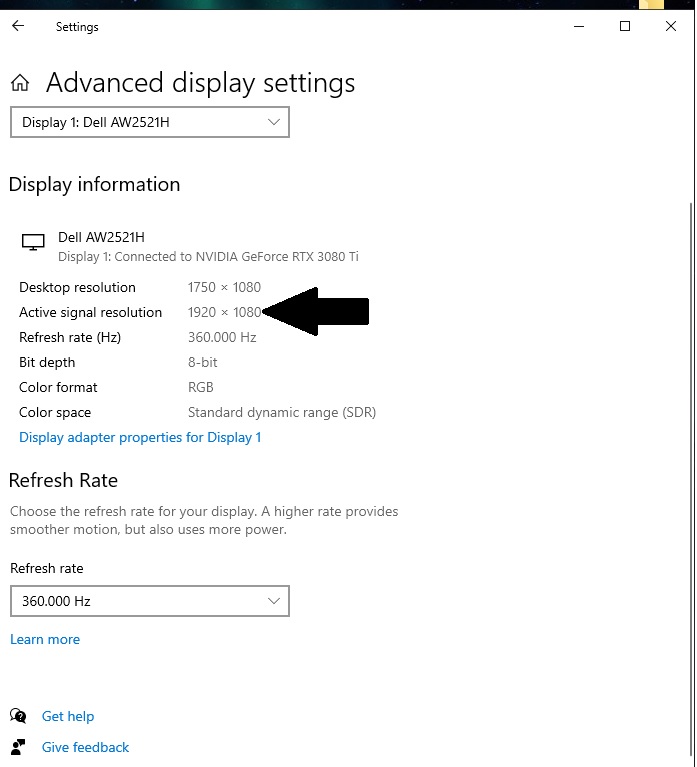Click the Get help chat icon
This screenshot has width=697, height=767.
18,716
